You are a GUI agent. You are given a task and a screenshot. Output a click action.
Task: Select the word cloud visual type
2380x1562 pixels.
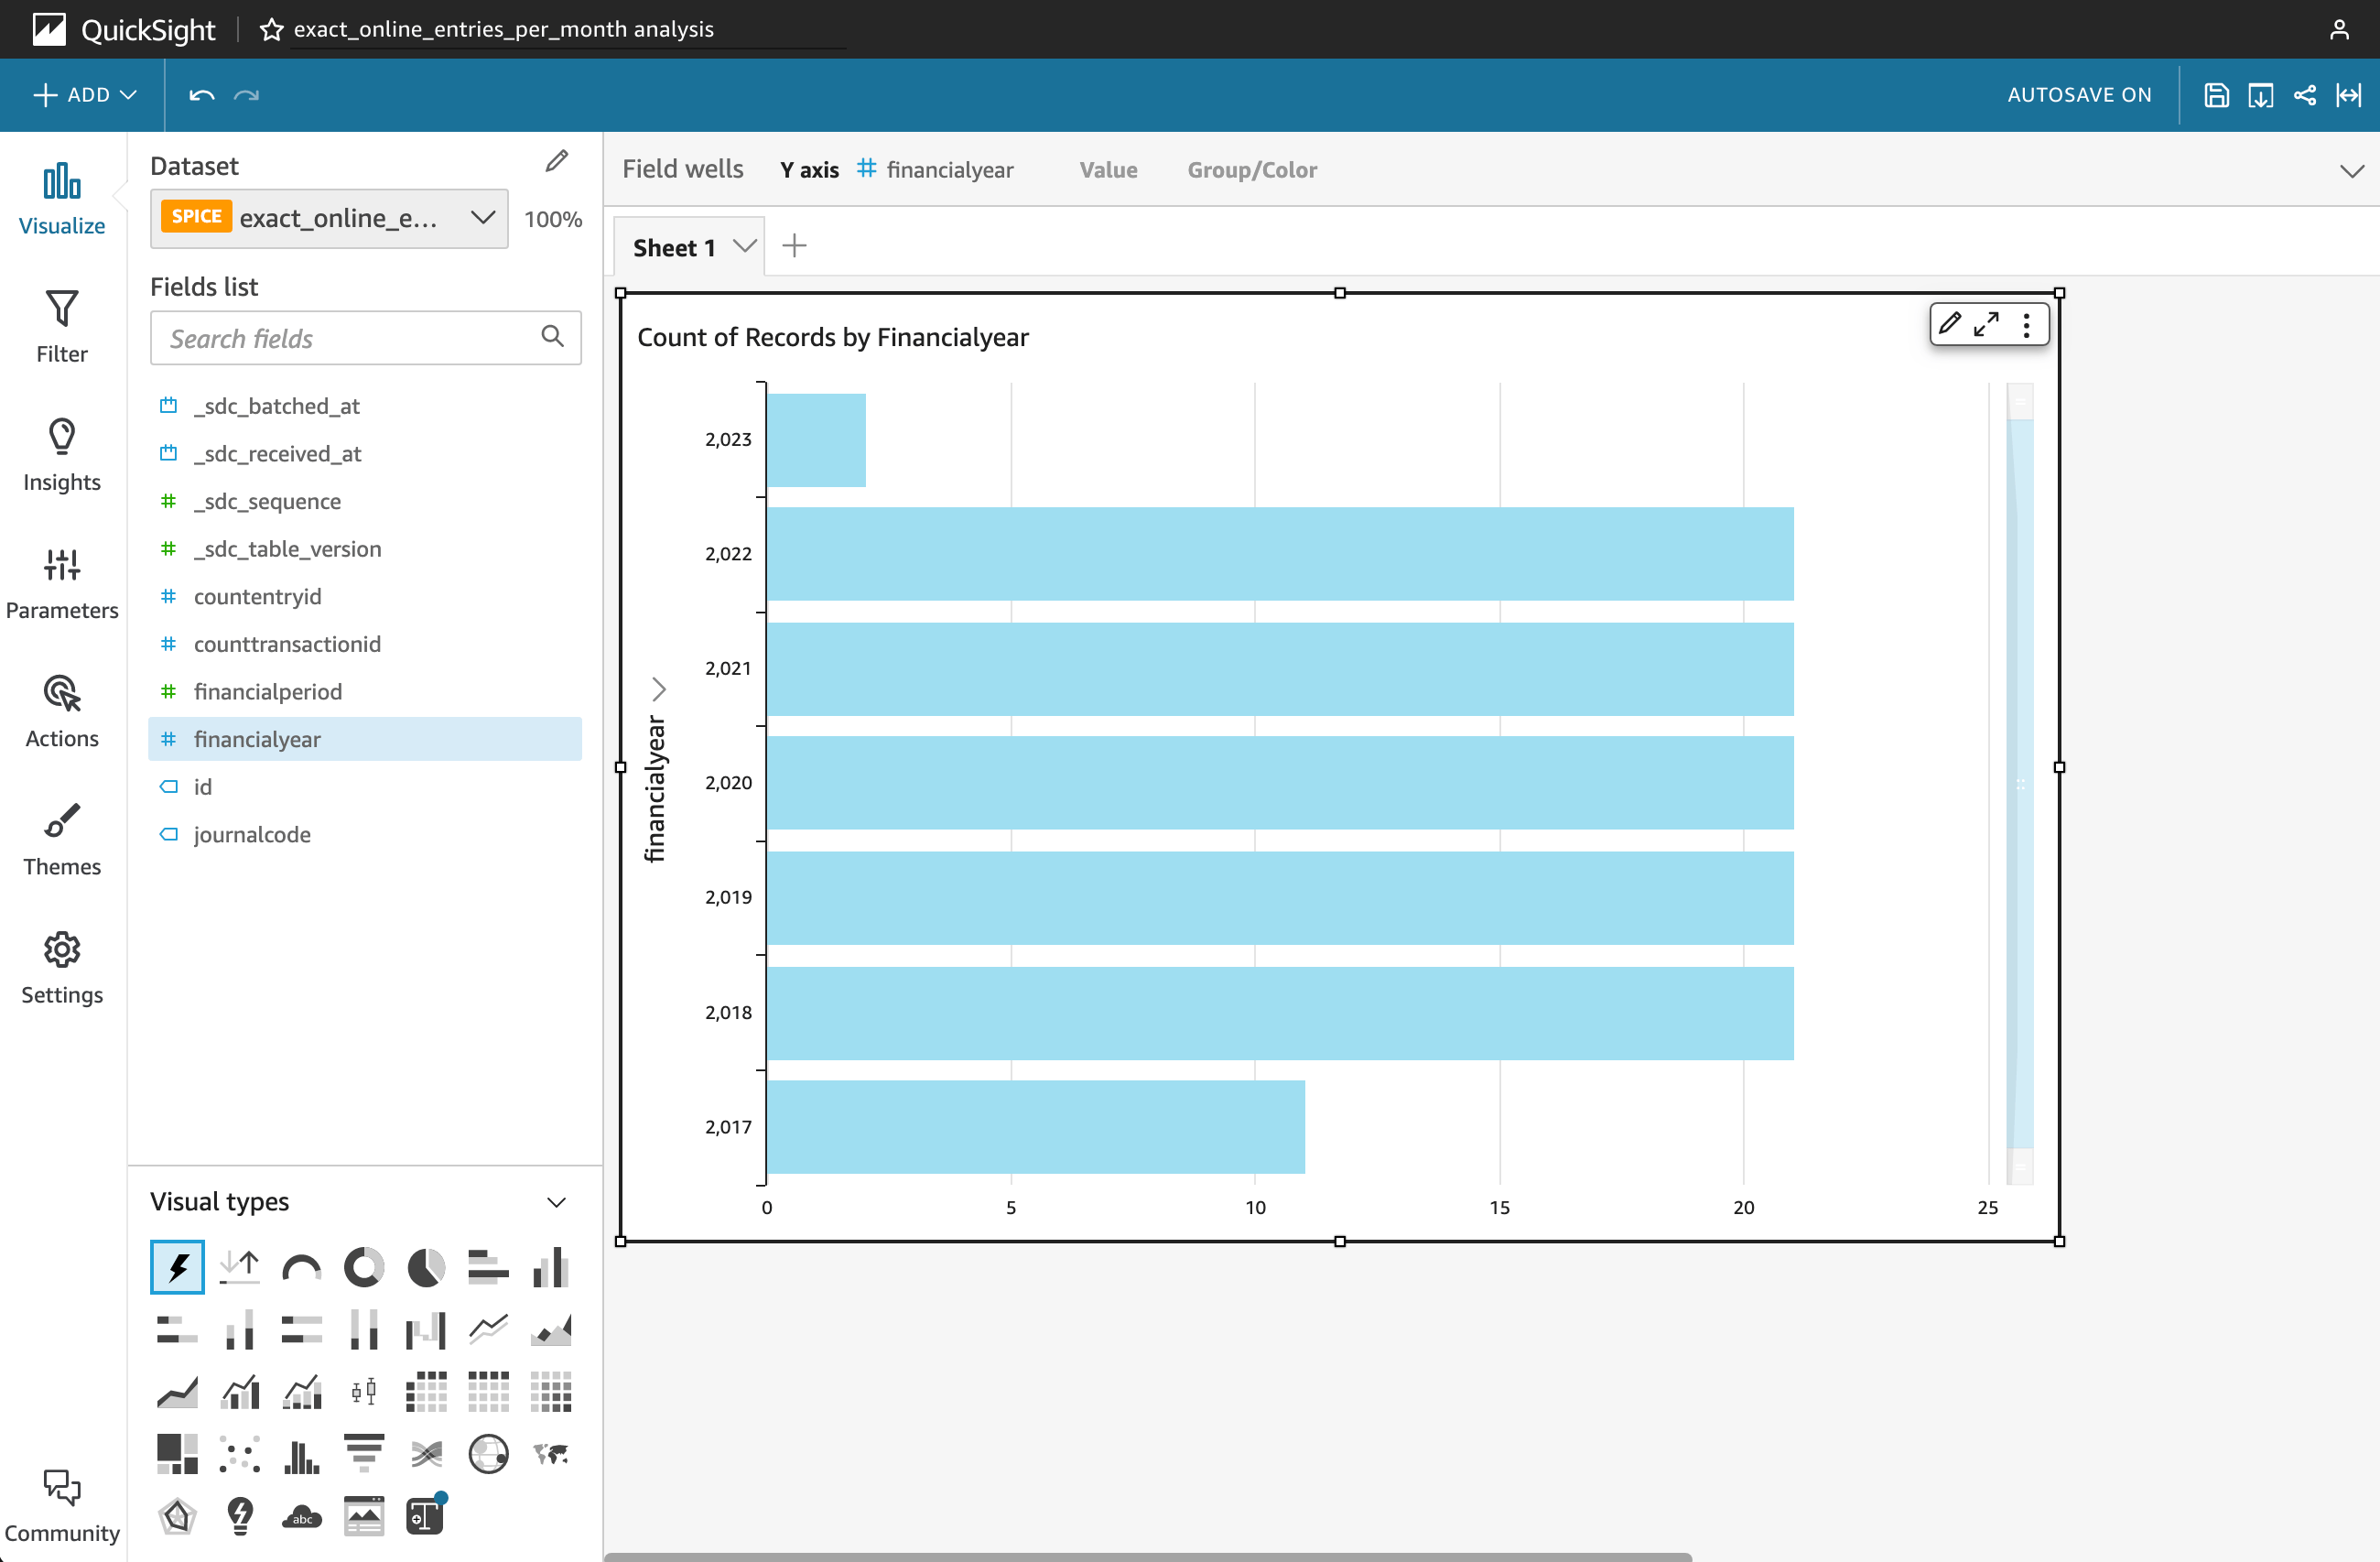(302, 1516)
